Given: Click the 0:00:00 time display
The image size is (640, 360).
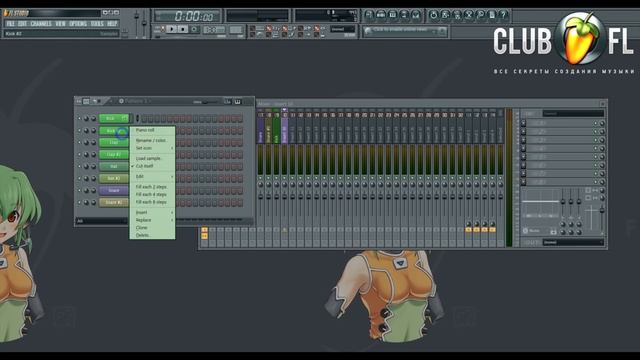Looking at the screenshot, I should tap(188, 16).
